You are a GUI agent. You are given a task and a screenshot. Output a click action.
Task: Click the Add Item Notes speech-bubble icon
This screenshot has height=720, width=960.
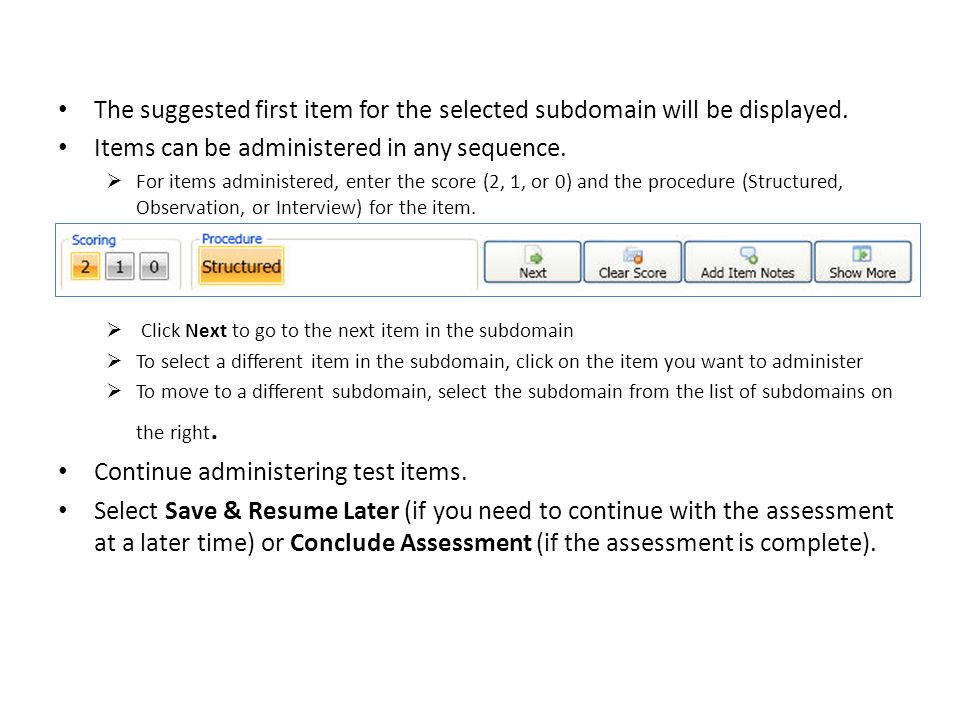(x=748, y=255)
